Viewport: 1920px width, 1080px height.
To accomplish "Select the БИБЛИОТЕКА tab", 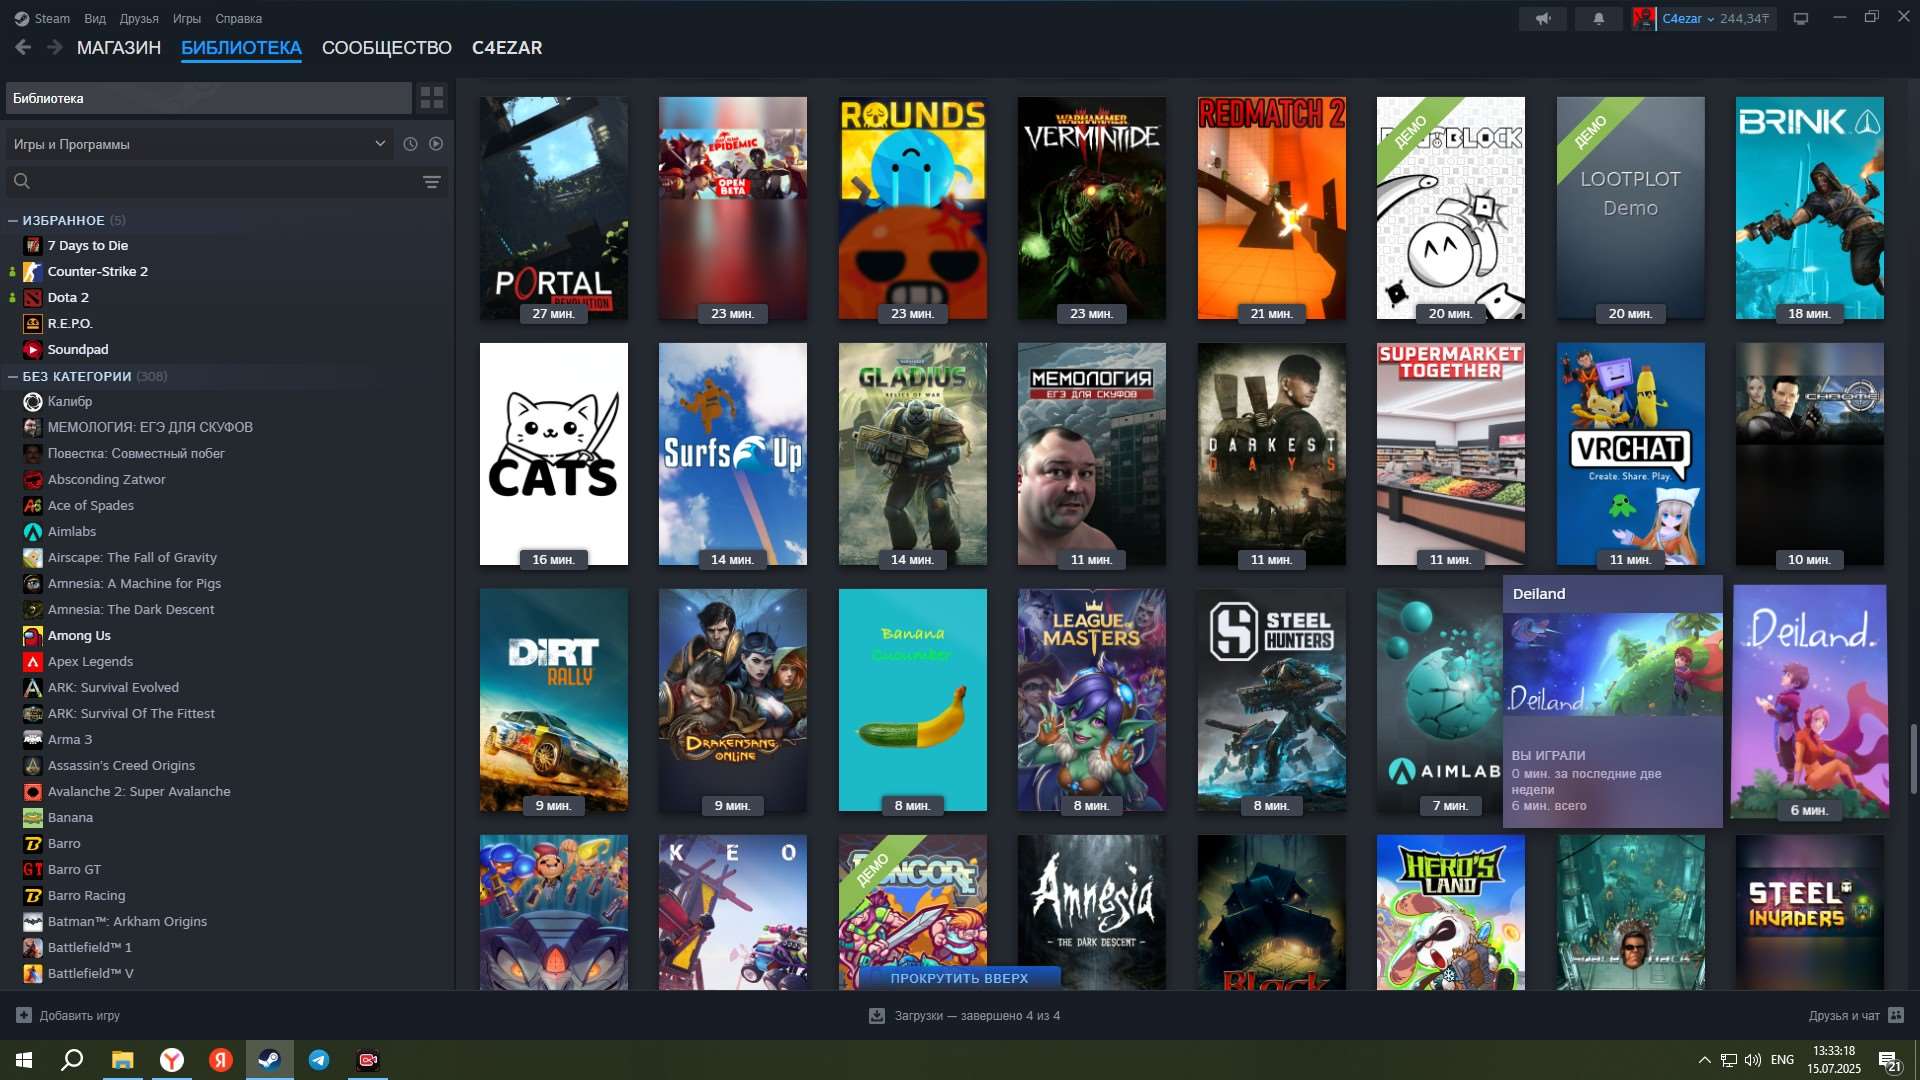I will tap(241, 48).
